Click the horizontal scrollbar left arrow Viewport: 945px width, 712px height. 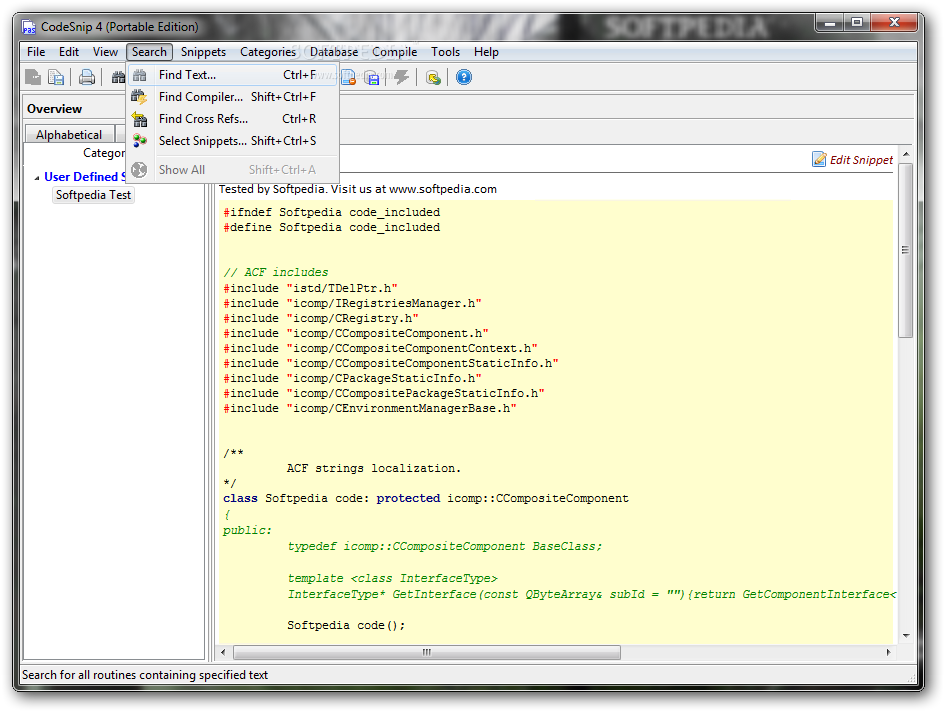pyautogui.click(x=224, y=652)
